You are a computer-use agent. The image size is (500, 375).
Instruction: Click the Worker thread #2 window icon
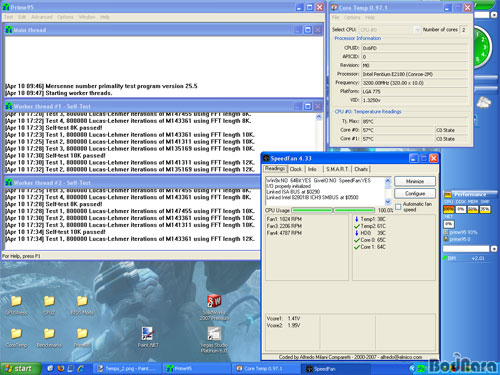pyautogui.click(x=9, y=183)
